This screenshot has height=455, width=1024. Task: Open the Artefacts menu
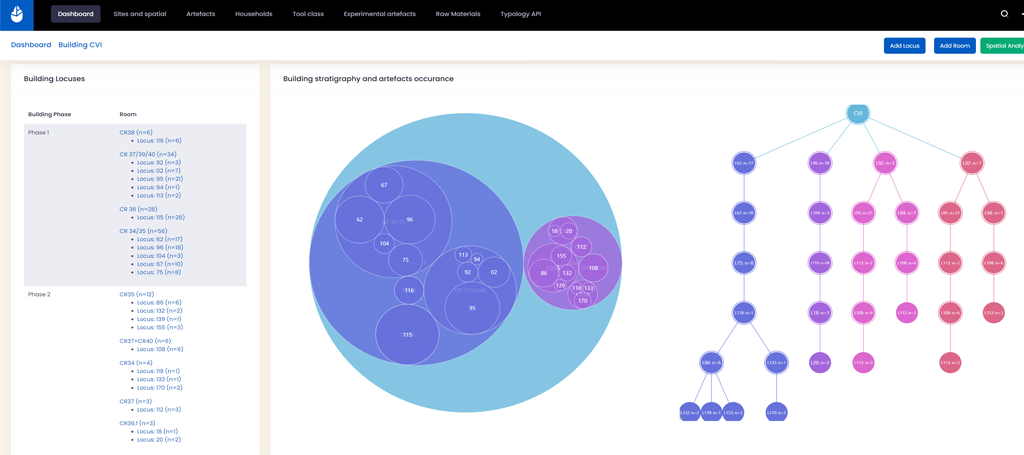(200, 15)
